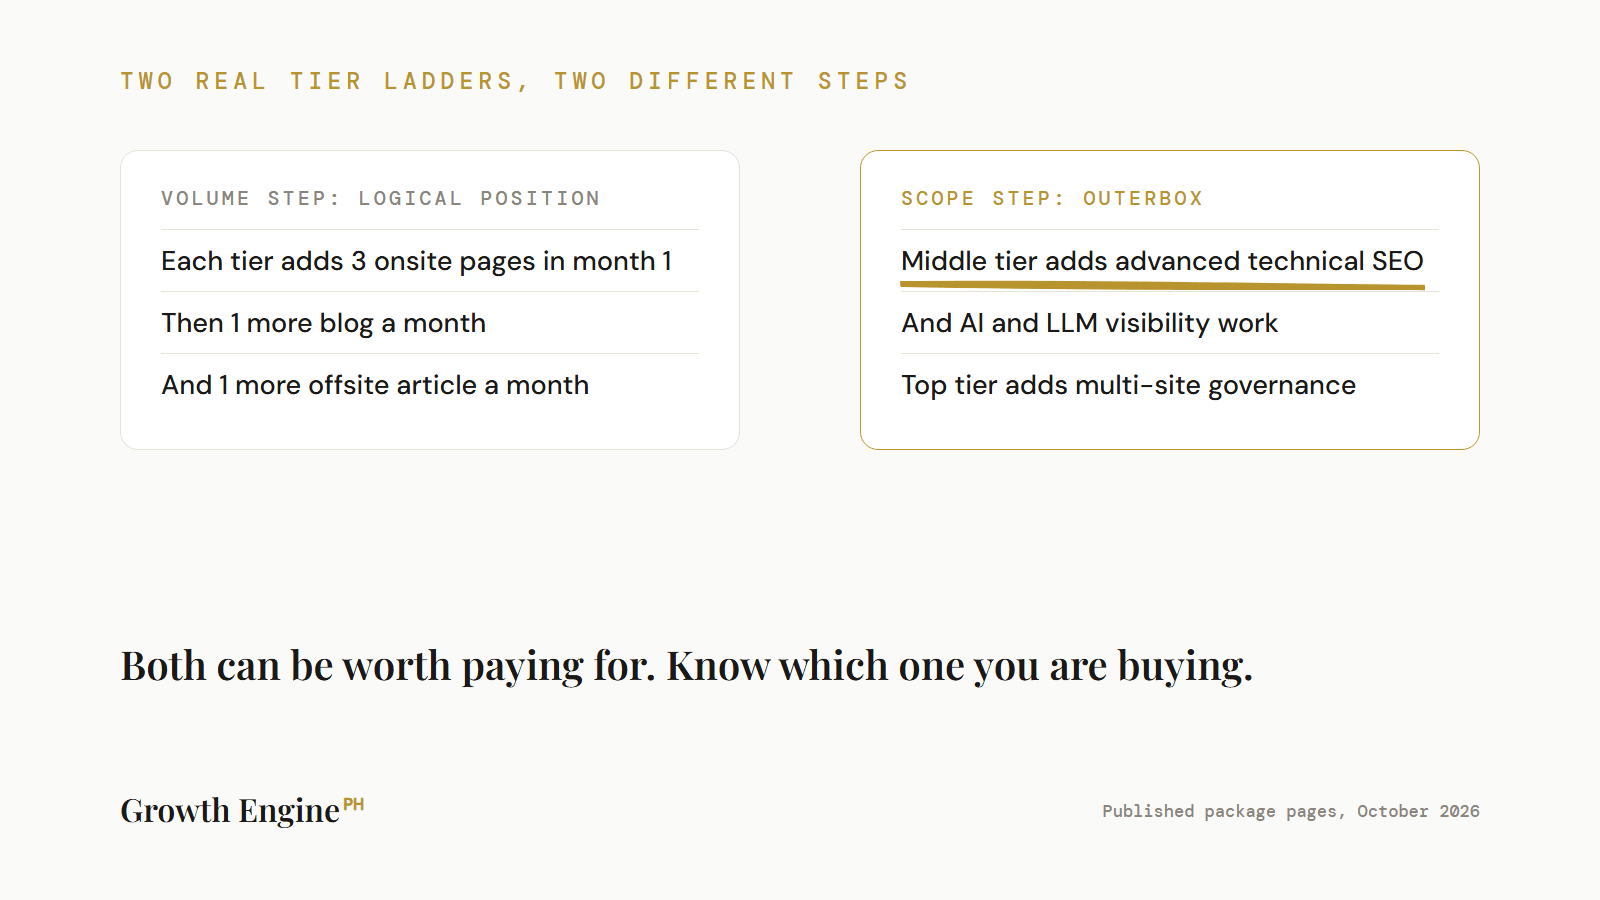
Task: Click the words 'LOGICAL POSITION' in card heading
Action: pyautogui.click(x=480, y=198)
